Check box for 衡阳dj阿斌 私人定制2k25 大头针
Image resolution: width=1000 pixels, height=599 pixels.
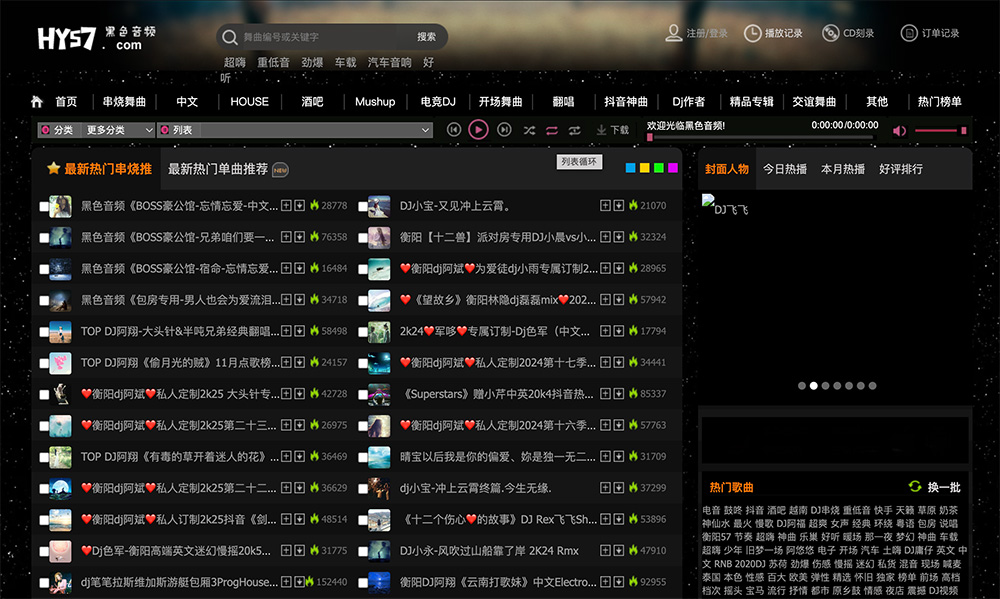[44, 395]
